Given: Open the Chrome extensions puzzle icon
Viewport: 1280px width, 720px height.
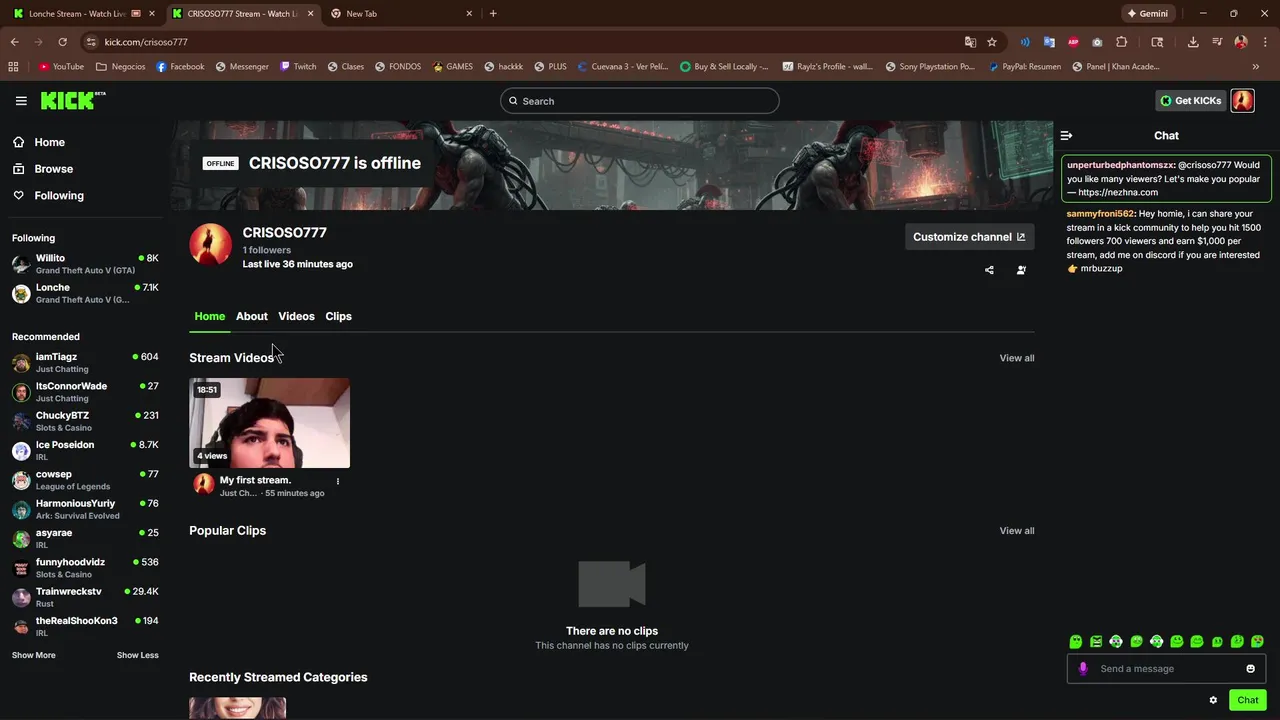Looking at the screenshot, I should pyautogui.click(x=1121, y=42).
